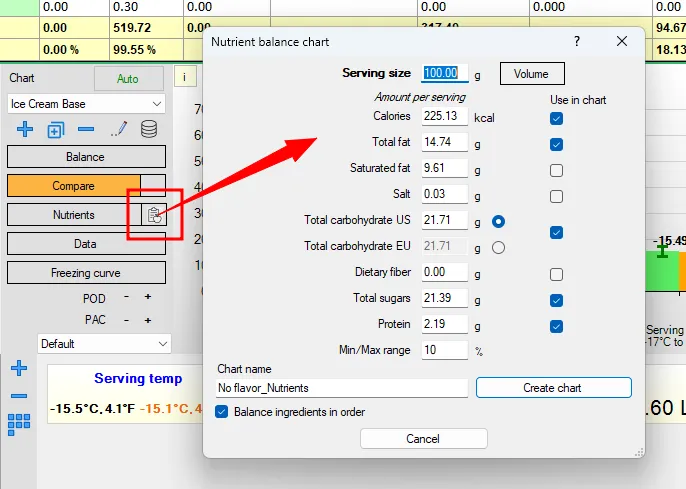
Task: Click the Freezing curve button
Action: pos(86,273)
